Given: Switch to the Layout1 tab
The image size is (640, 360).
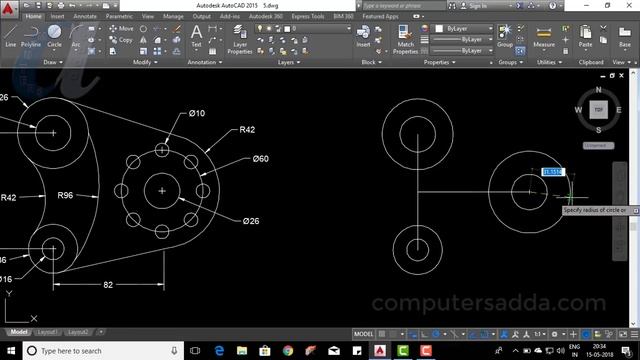Looking at the screenshot, I should click(x=47, y=332).
